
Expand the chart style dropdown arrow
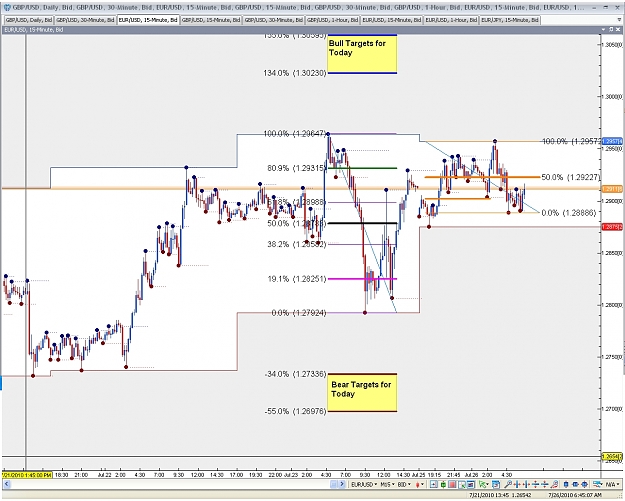click(x=423, y=484)
